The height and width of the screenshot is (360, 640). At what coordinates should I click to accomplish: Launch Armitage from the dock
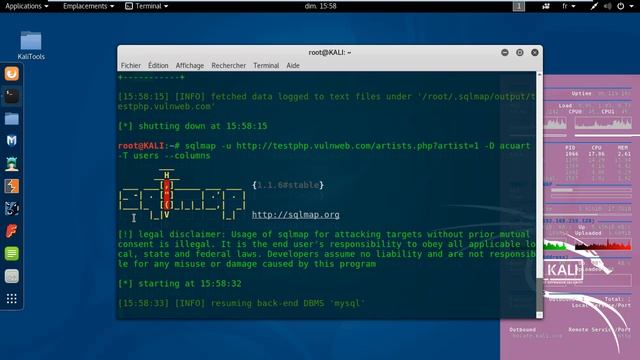click(11, 164)
